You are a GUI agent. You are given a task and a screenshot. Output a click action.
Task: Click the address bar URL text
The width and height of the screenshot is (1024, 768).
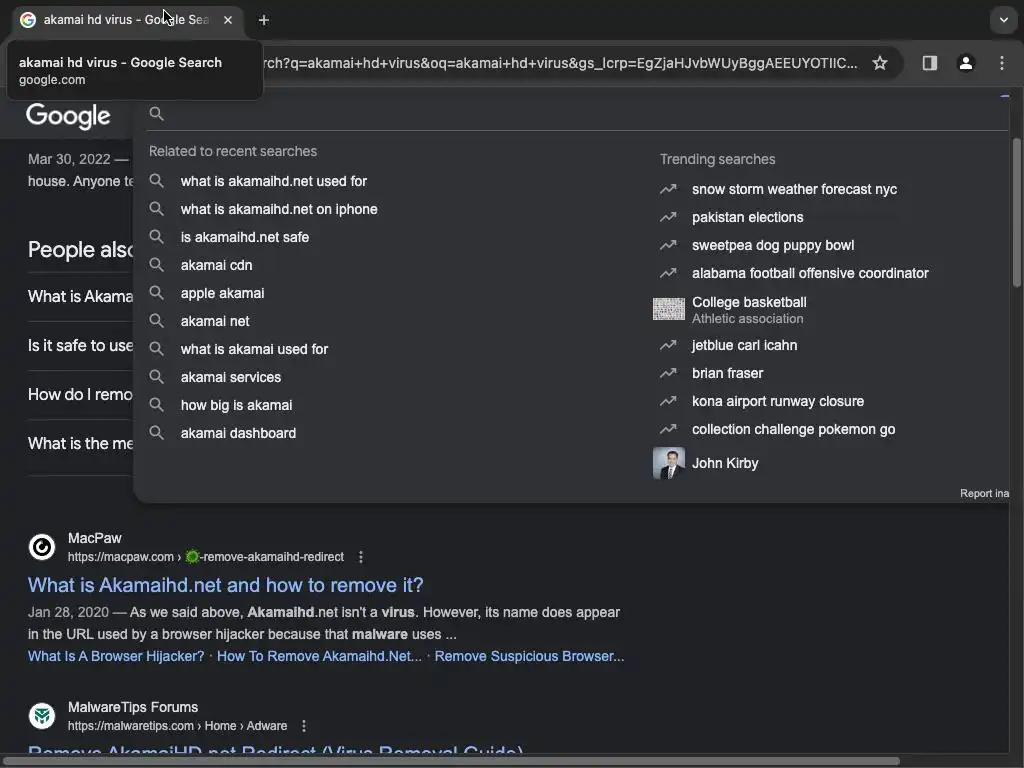point(559,63)
